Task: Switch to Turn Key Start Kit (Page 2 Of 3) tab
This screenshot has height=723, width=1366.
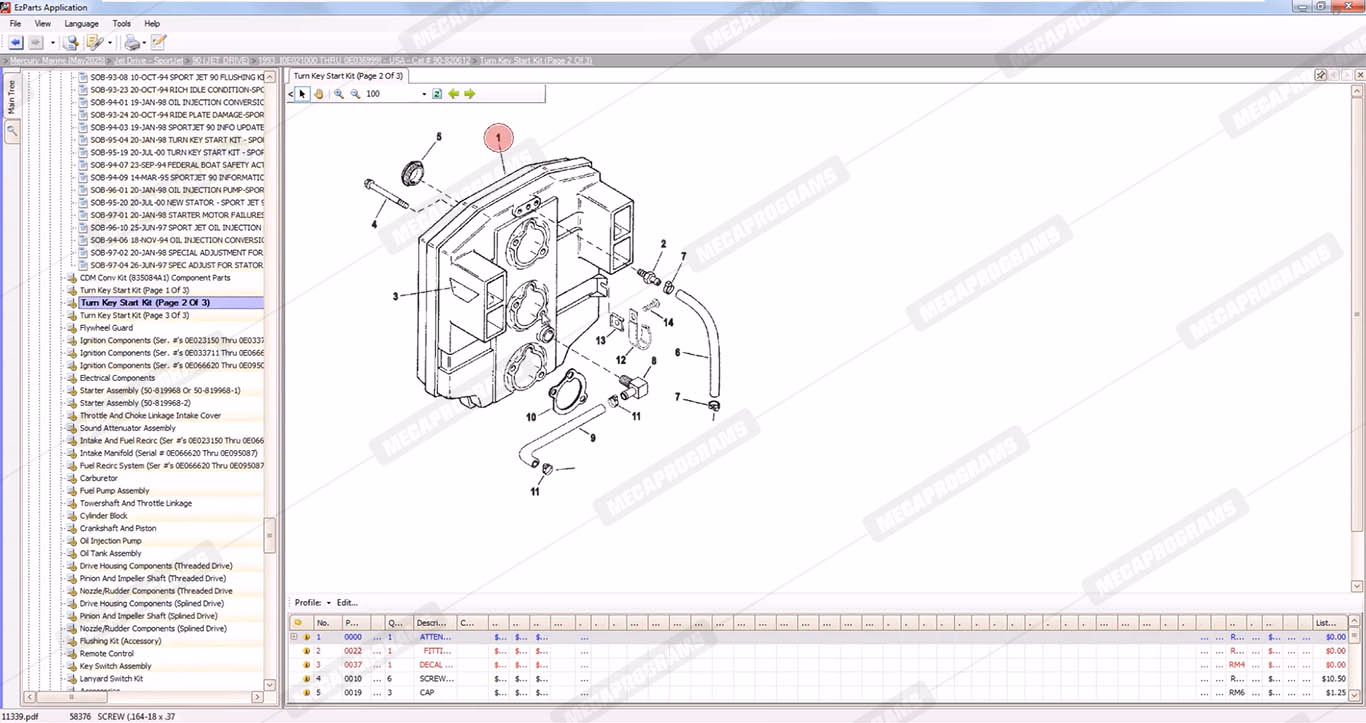Action: coord(348,76)
